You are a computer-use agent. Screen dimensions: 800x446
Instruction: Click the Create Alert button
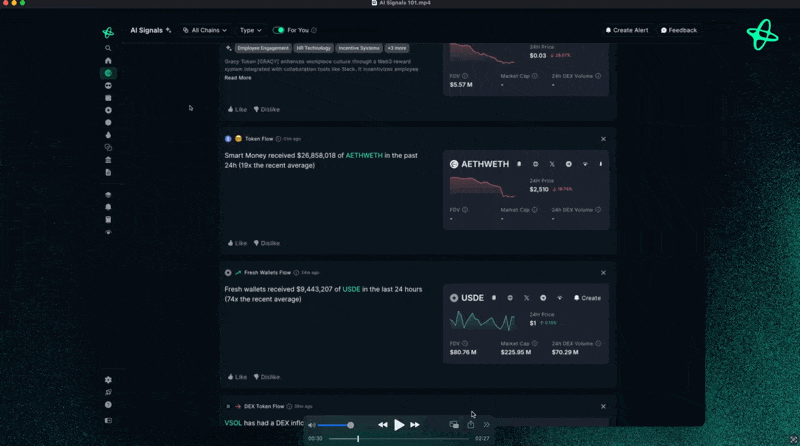coord(627,31)
